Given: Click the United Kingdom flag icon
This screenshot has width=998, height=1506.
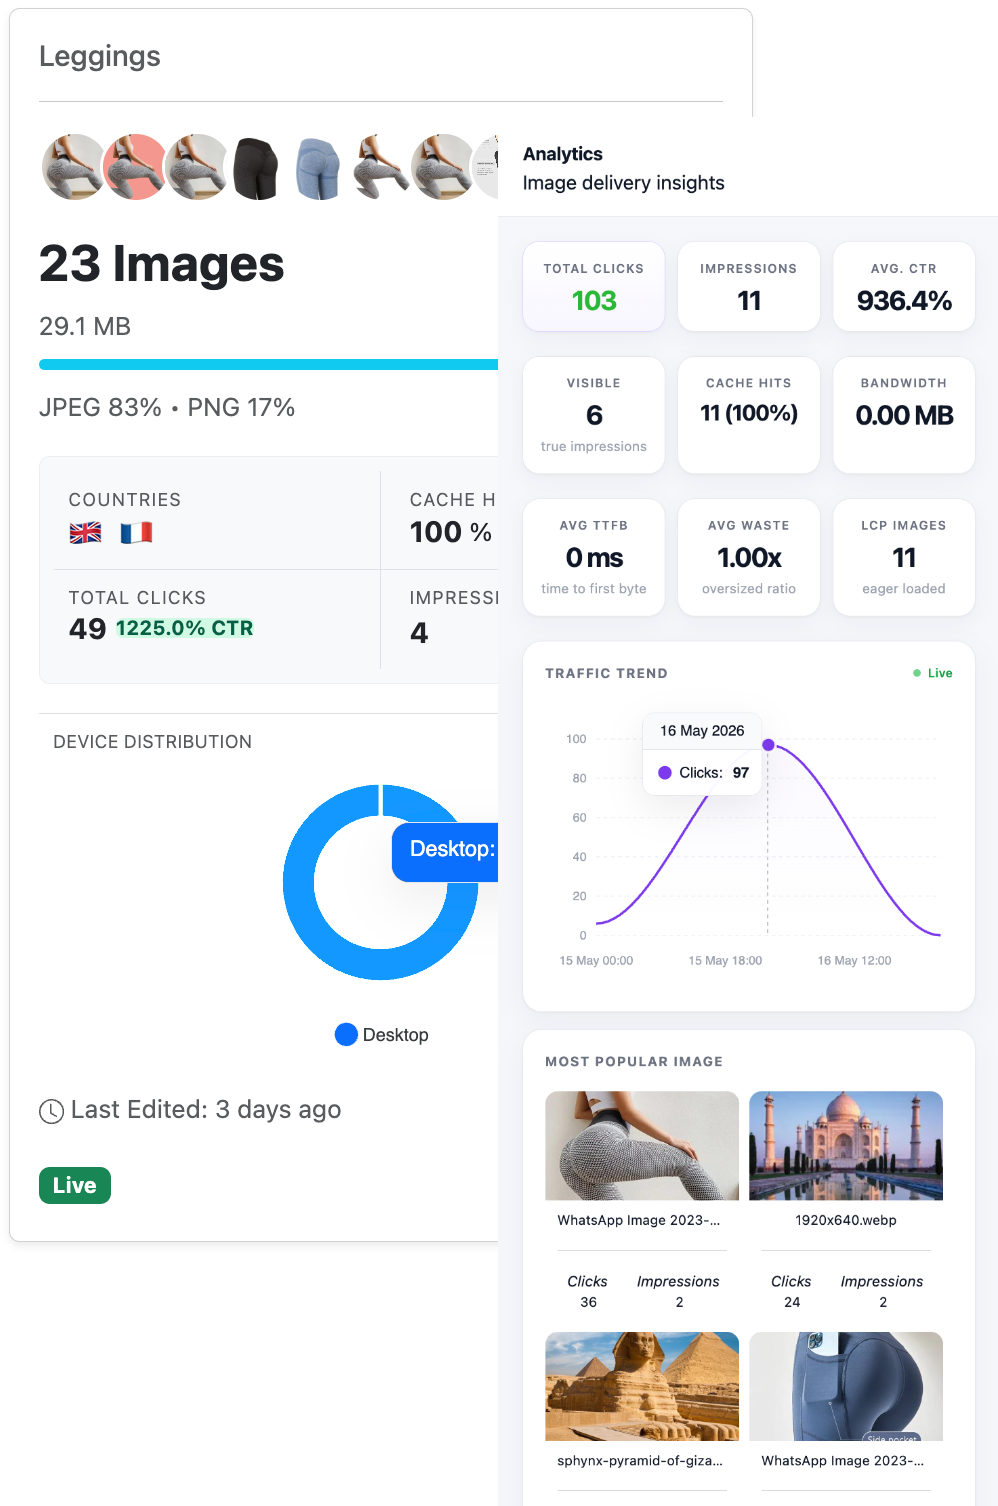Looking at the screenshot, I should pyautogui.click(x=85, y=533).
